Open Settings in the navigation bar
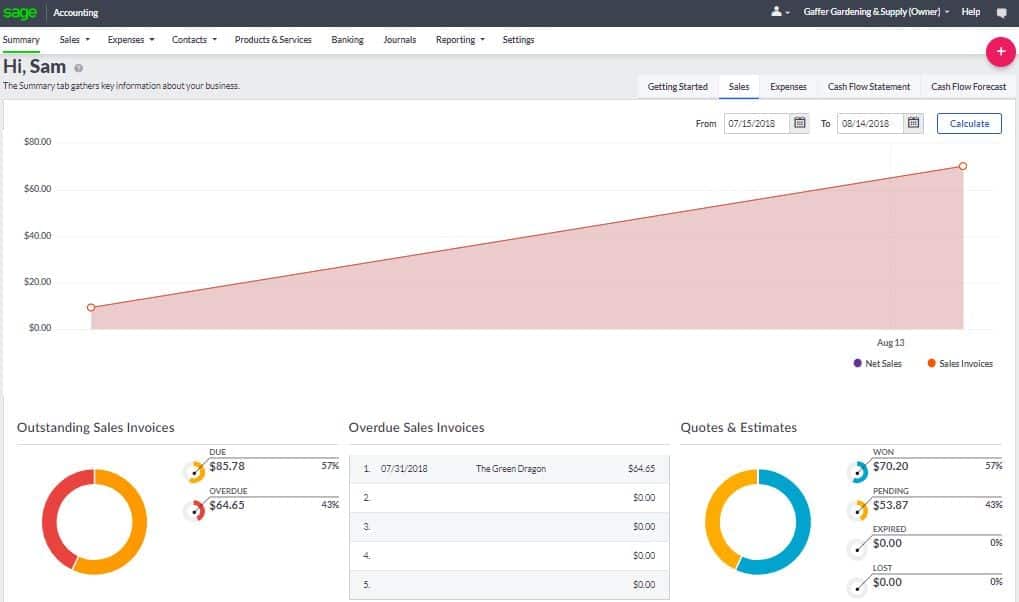 [518, 40]
